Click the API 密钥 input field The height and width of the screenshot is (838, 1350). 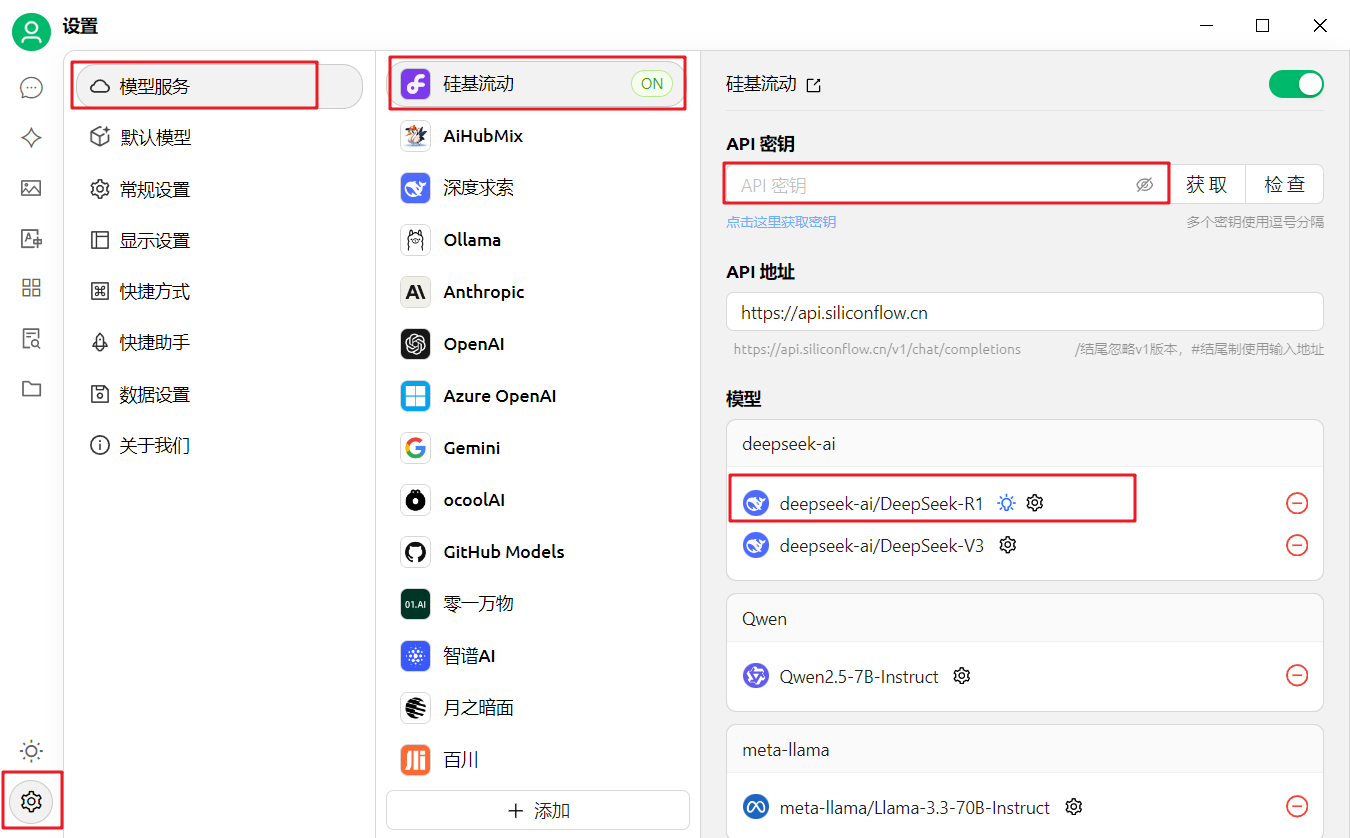coord(947,185)
